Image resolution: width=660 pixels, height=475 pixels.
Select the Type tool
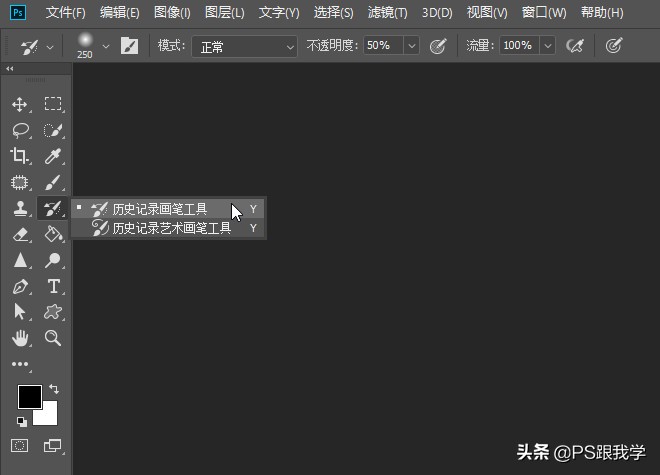(x=53, y=286)
